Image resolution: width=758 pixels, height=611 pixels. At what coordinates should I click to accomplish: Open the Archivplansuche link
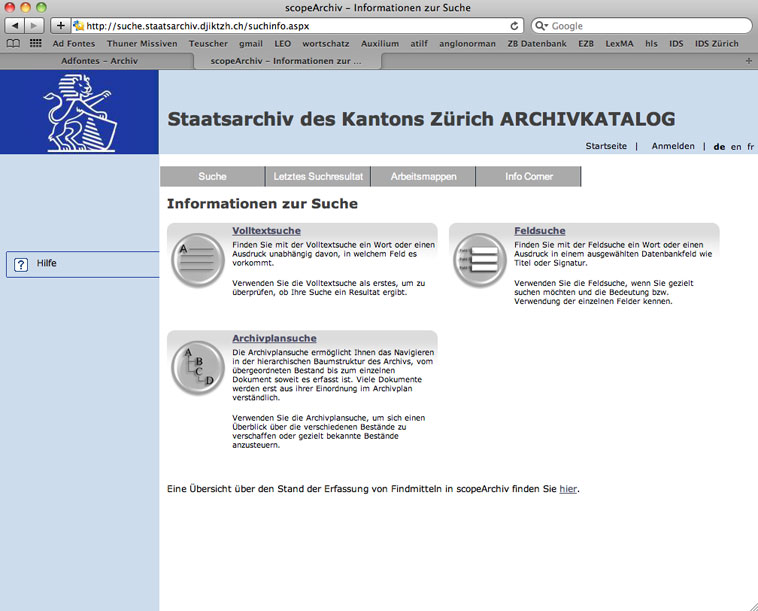coord(275,338)
